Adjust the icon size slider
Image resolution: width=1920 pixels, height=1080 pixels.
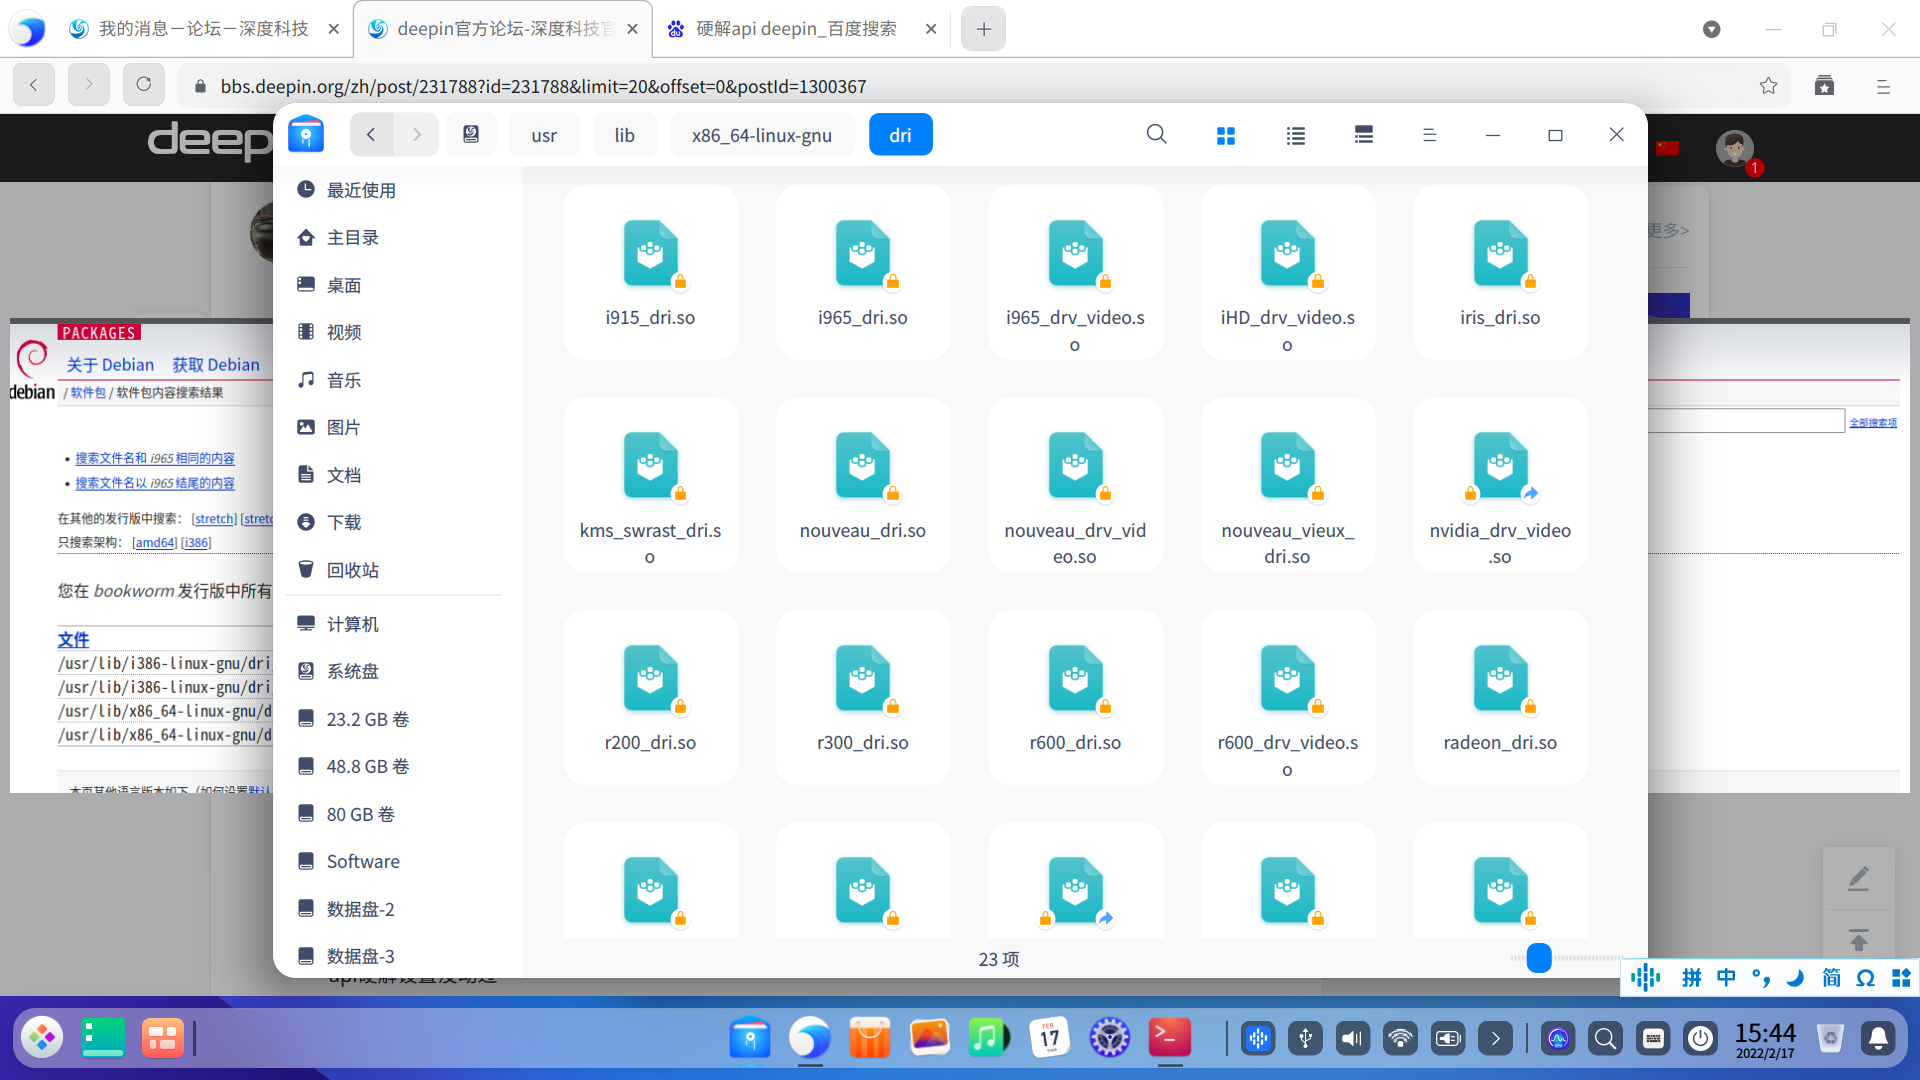1539,958
